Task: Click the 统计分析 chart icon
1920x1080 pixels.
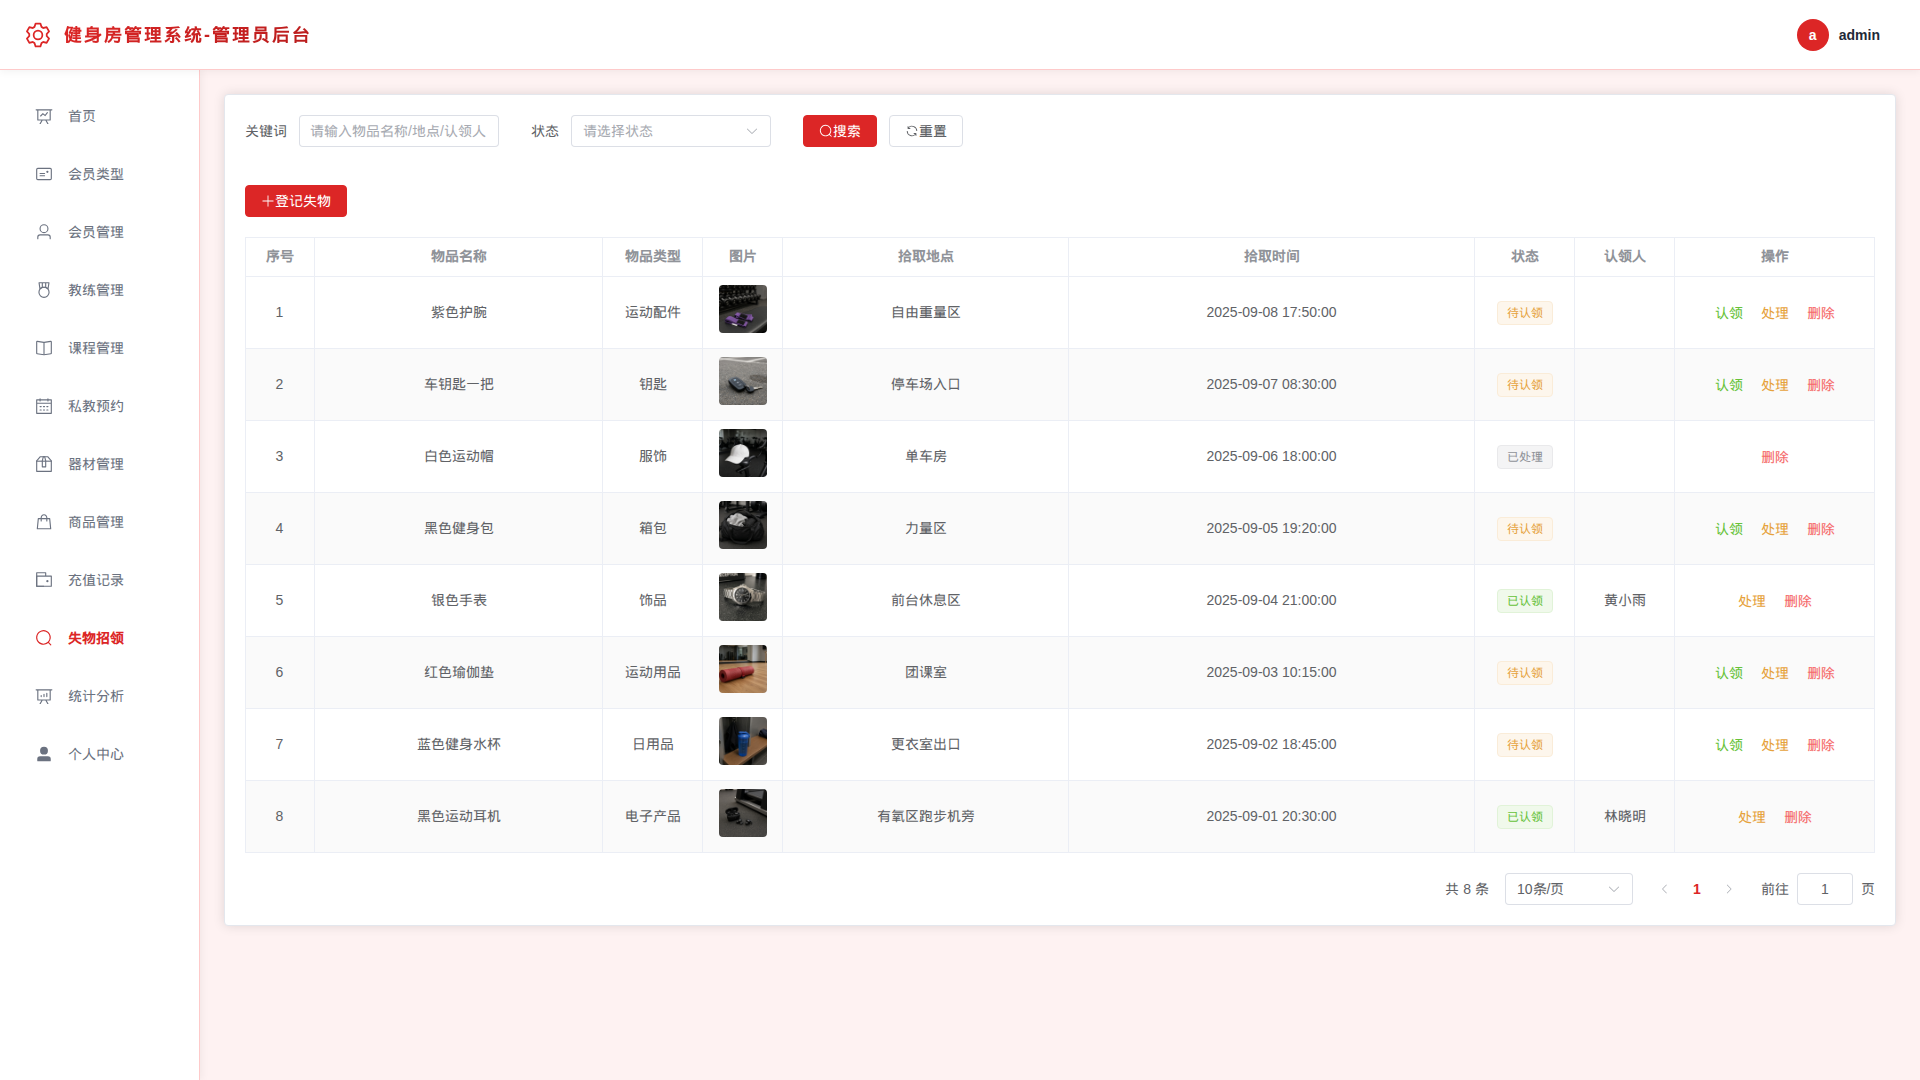Action: click(44, 696)
